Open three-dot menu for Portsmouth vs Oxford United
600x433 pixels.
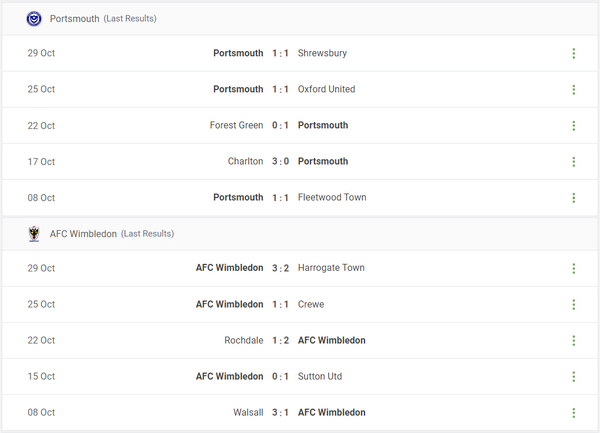[573, 90]
